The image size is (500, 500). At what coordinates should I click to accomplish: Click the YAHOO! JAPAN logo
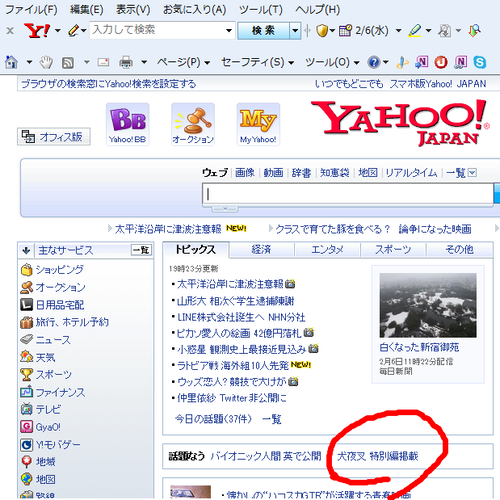click(x=400, y=123)
